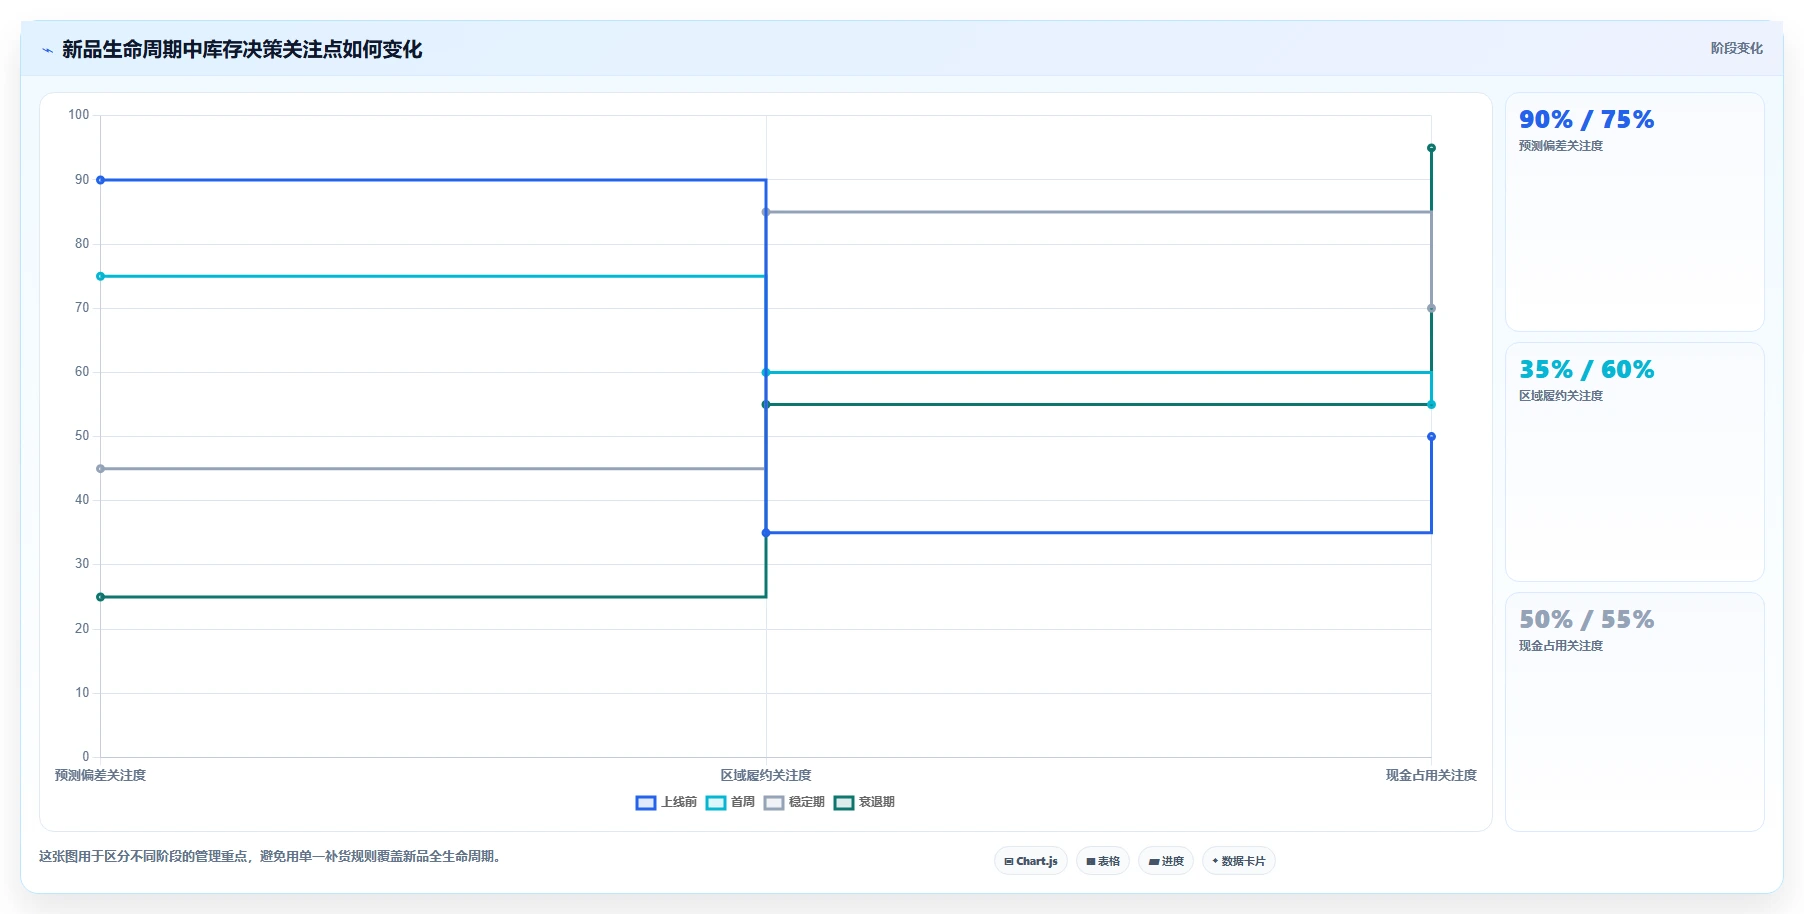Select the 衰退期 data point at 95
Image resolution: width=1804 pixels, height=914 pixels.
point(1431,148)
